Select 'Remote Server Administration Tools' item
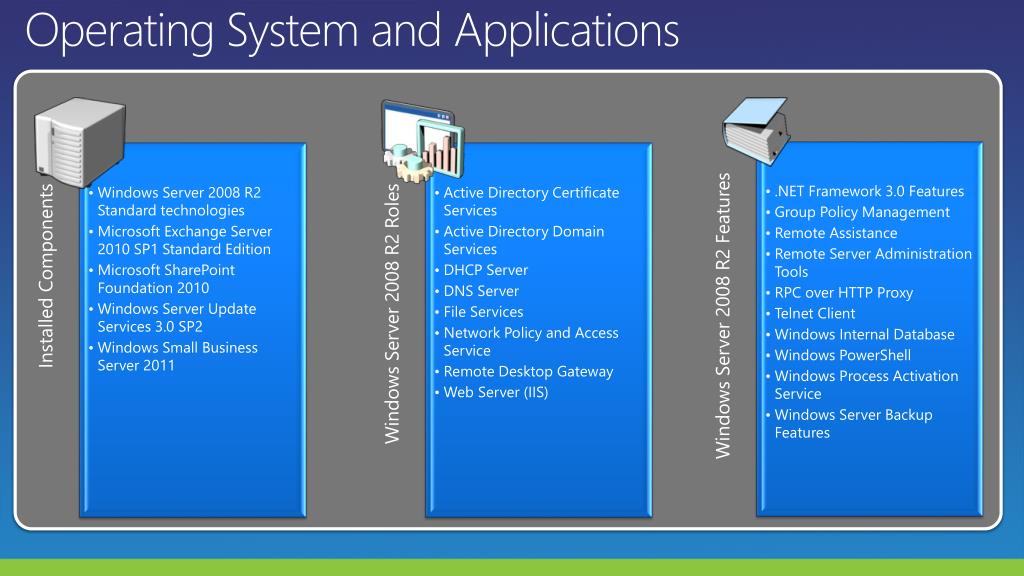Image resolution: width=1024 pixels, height=576 pixels. point(873,263)
